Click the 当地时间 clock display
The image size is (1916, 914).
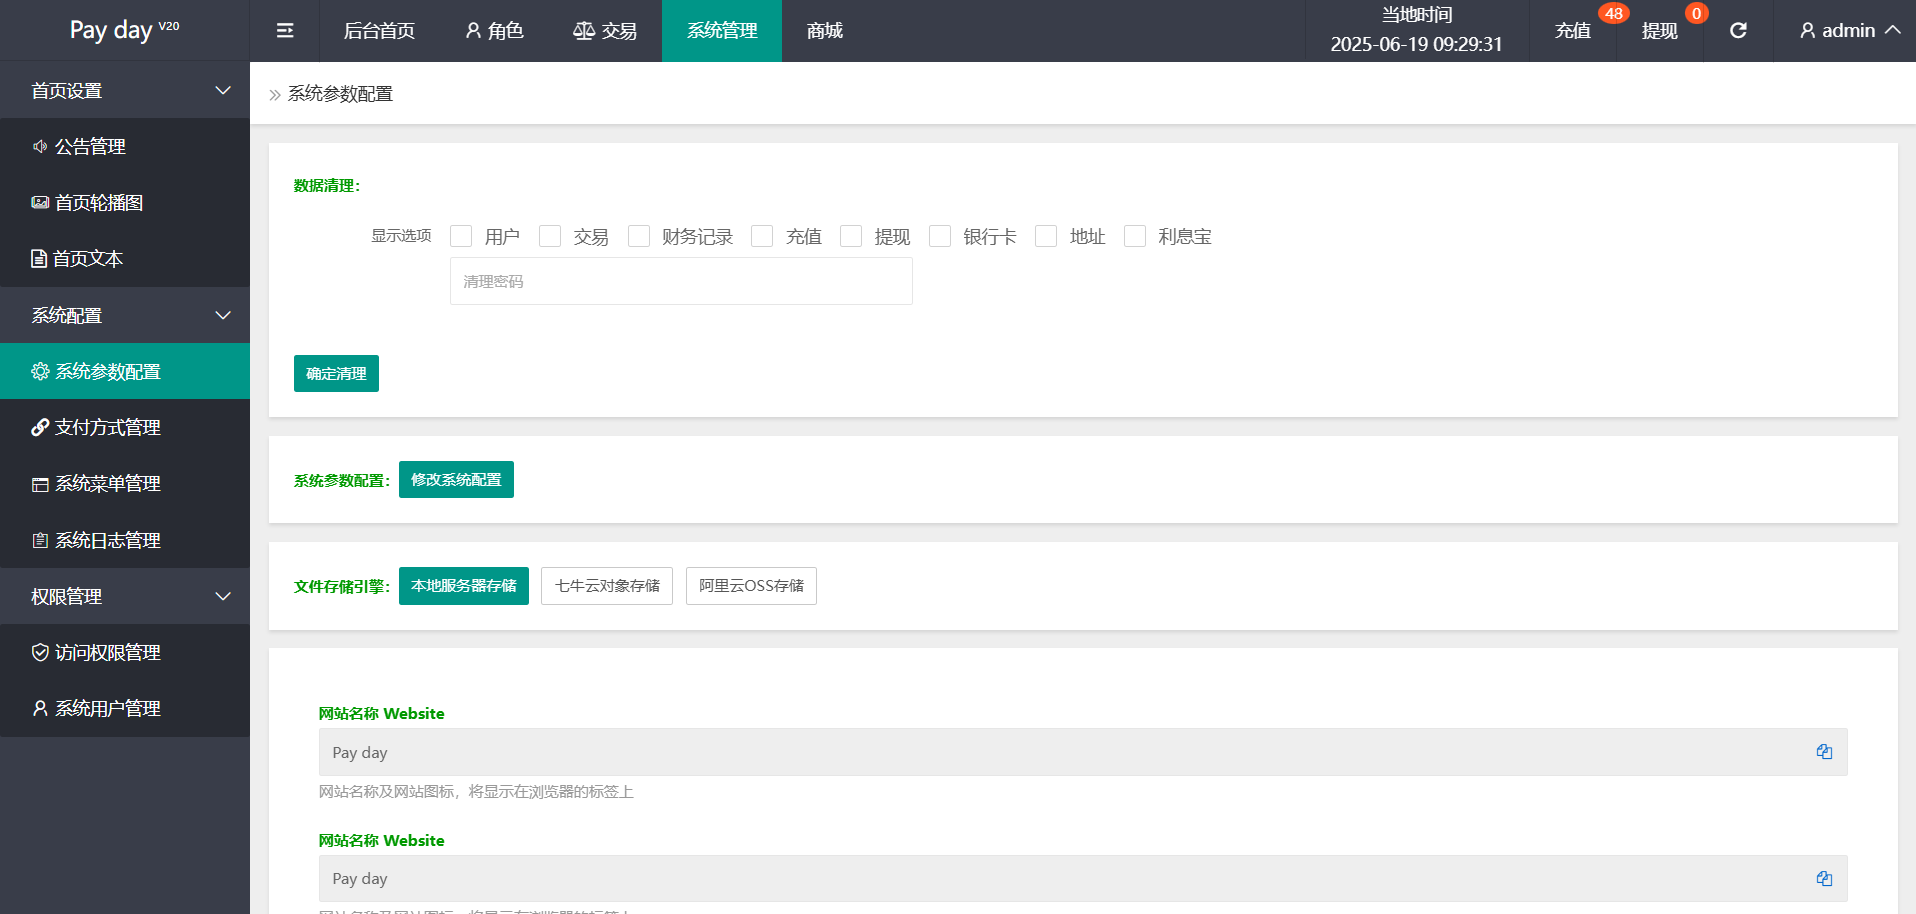click(x=1416, y=30)
